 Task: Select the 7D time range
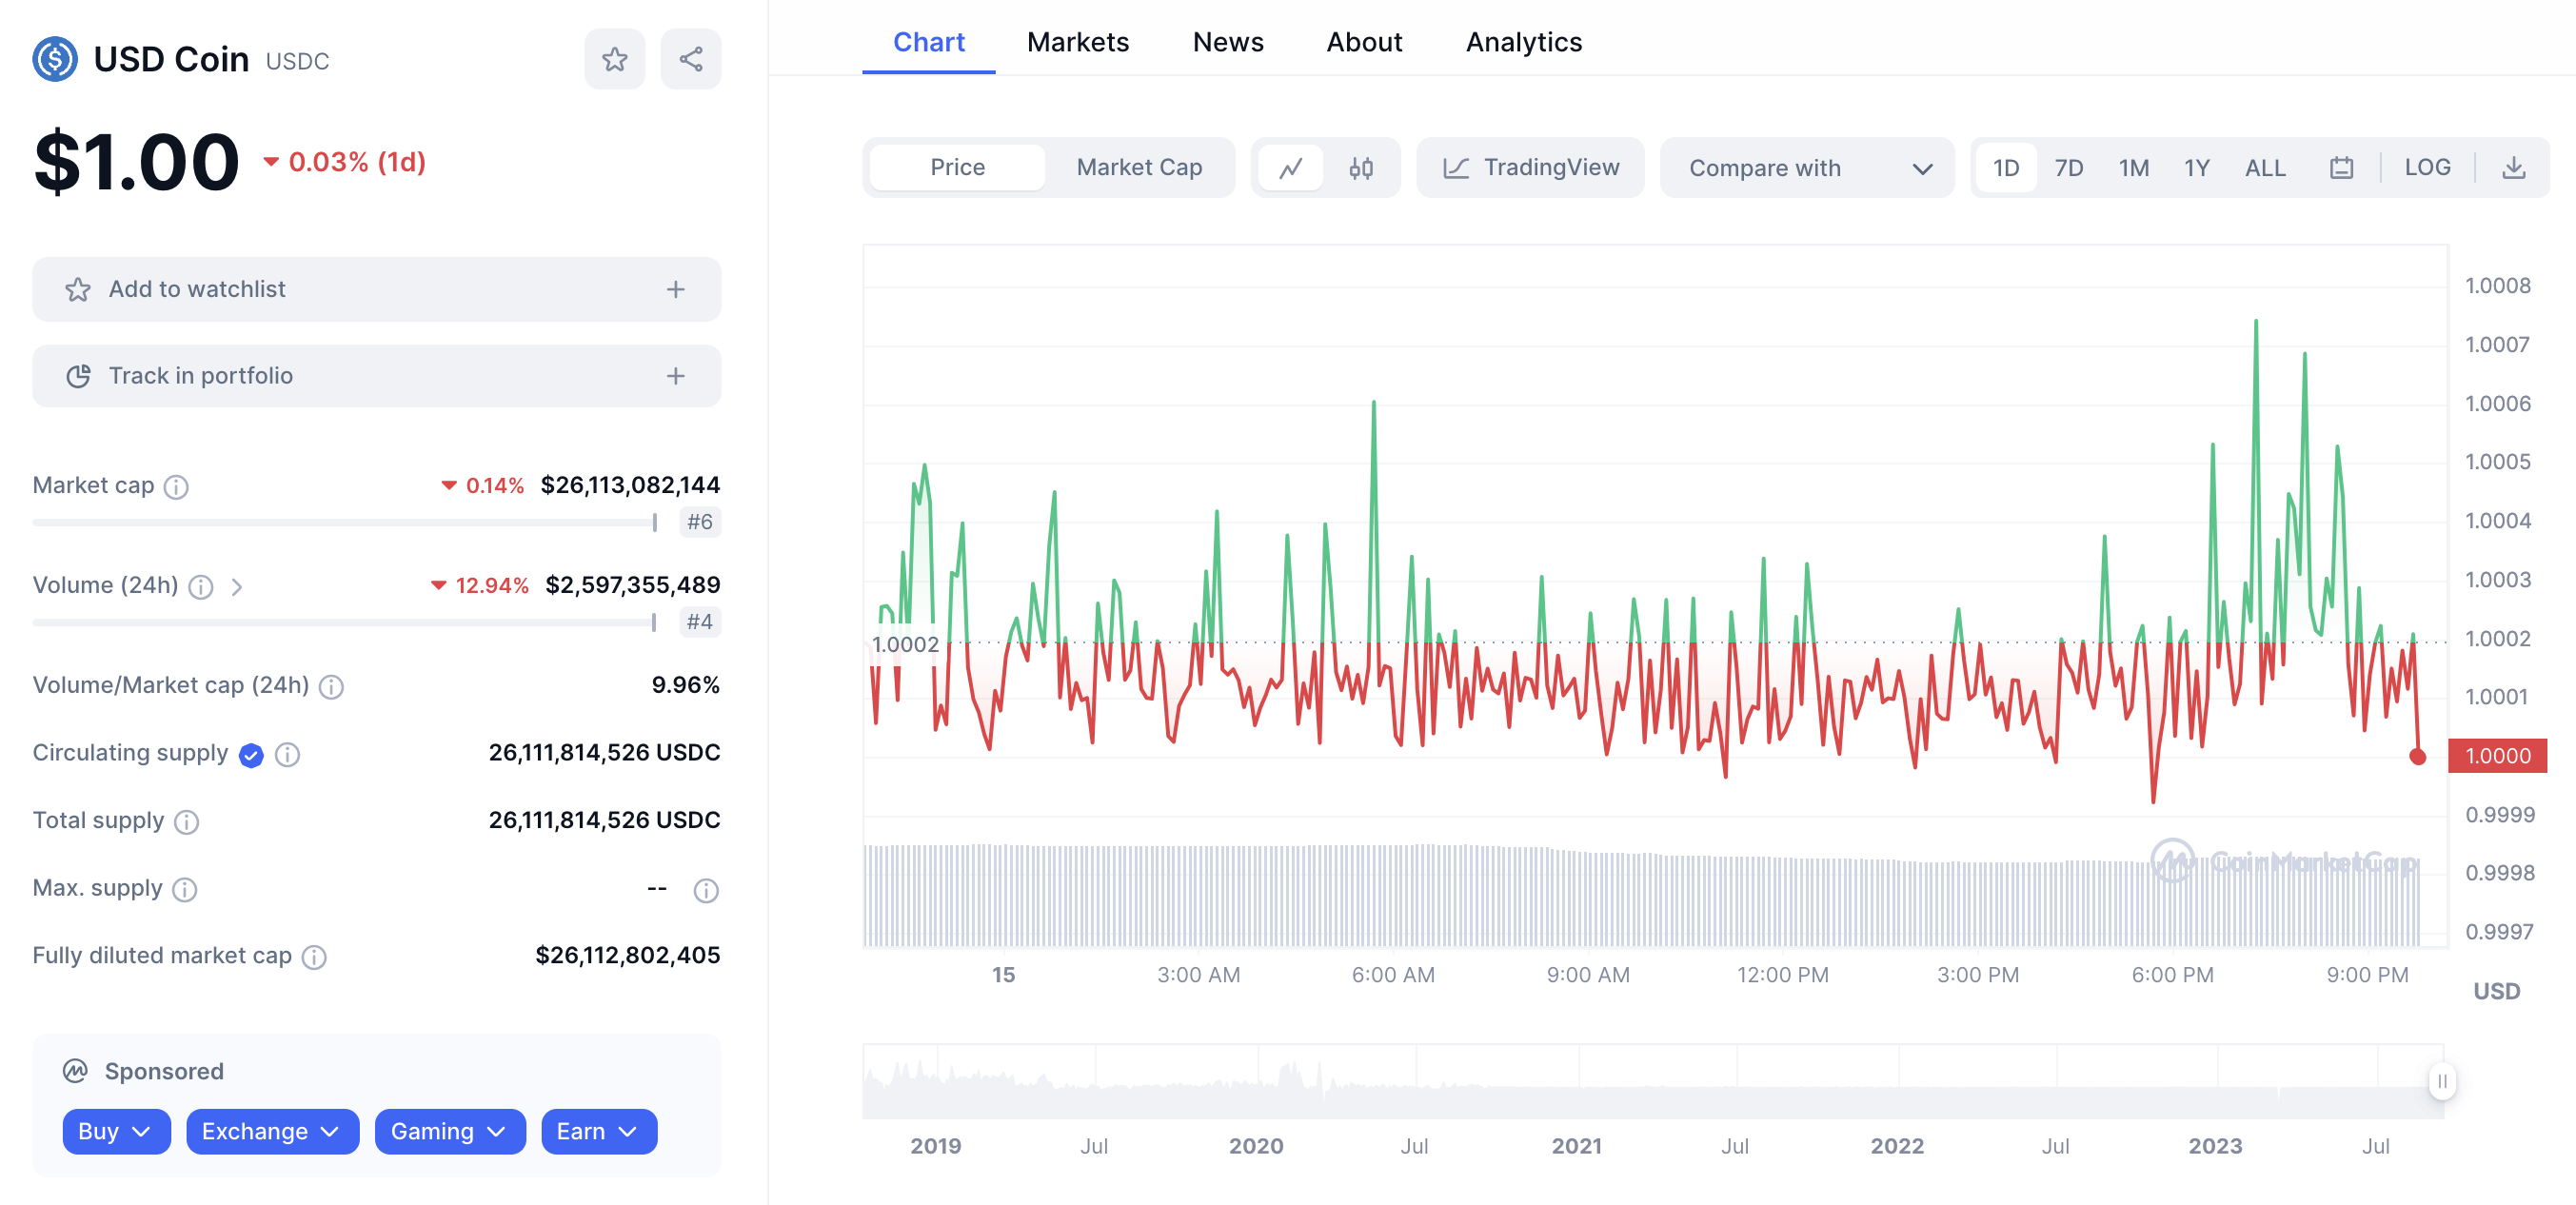coord(2068,168)
